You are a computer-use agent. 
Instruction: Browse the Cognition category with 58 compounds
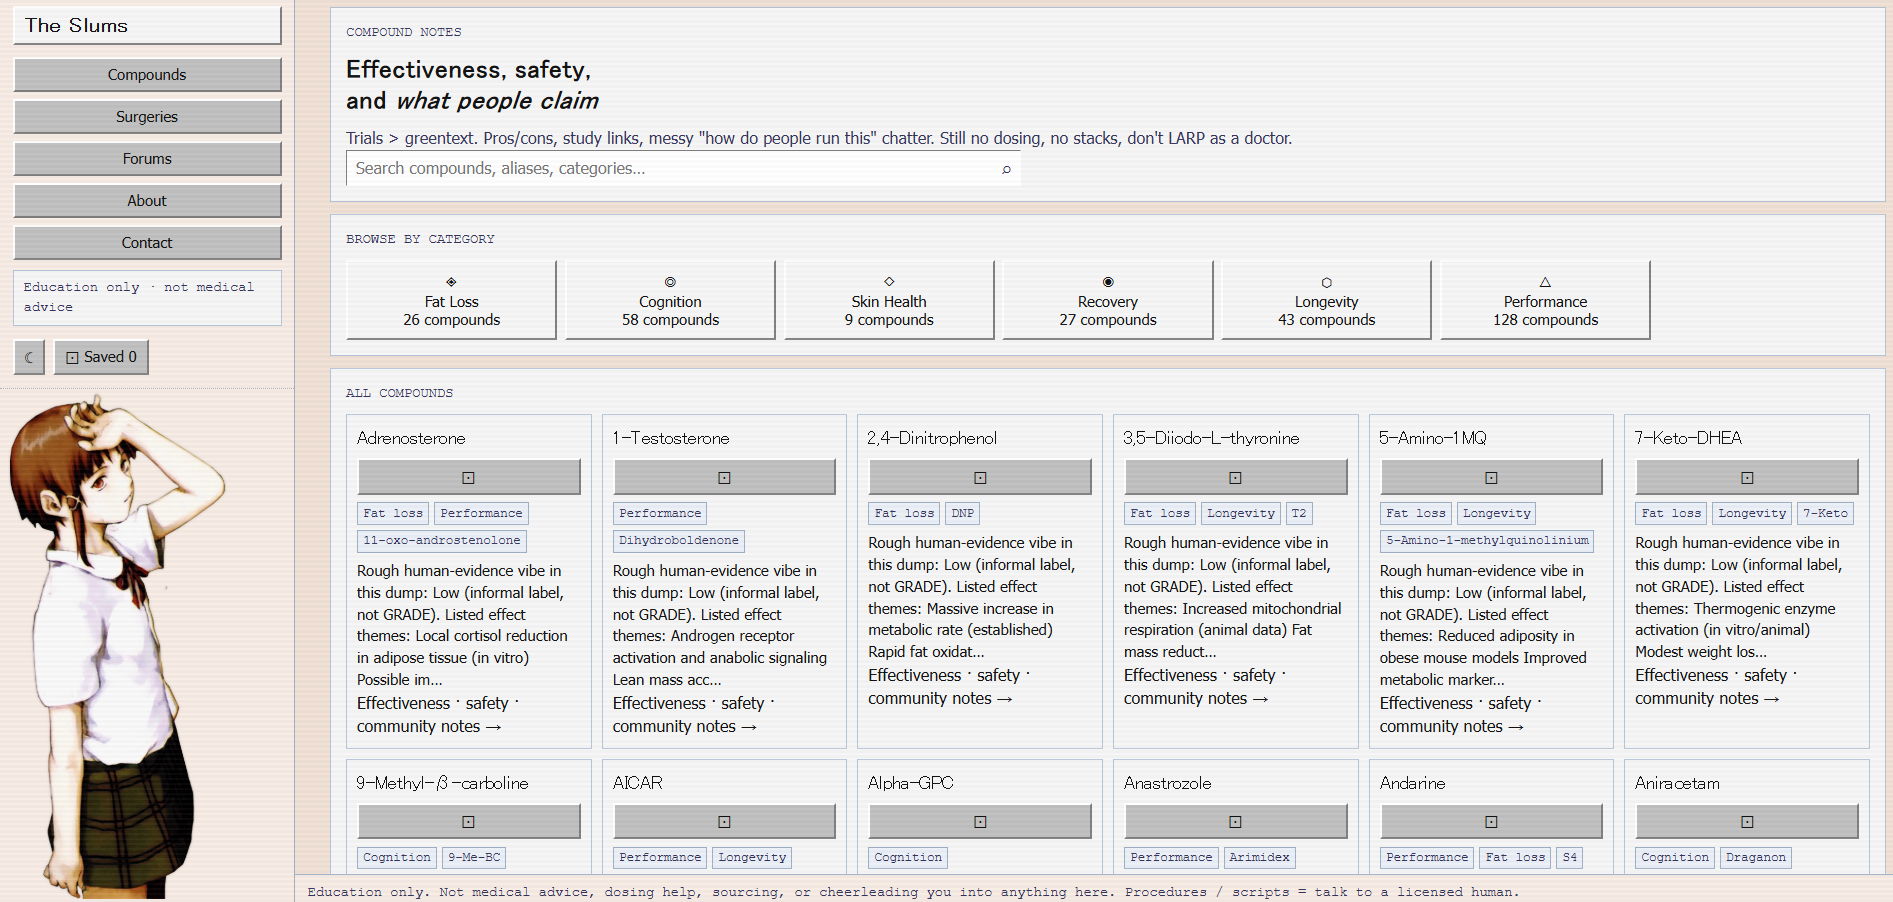pyautogui.click(x=670, y=300)
